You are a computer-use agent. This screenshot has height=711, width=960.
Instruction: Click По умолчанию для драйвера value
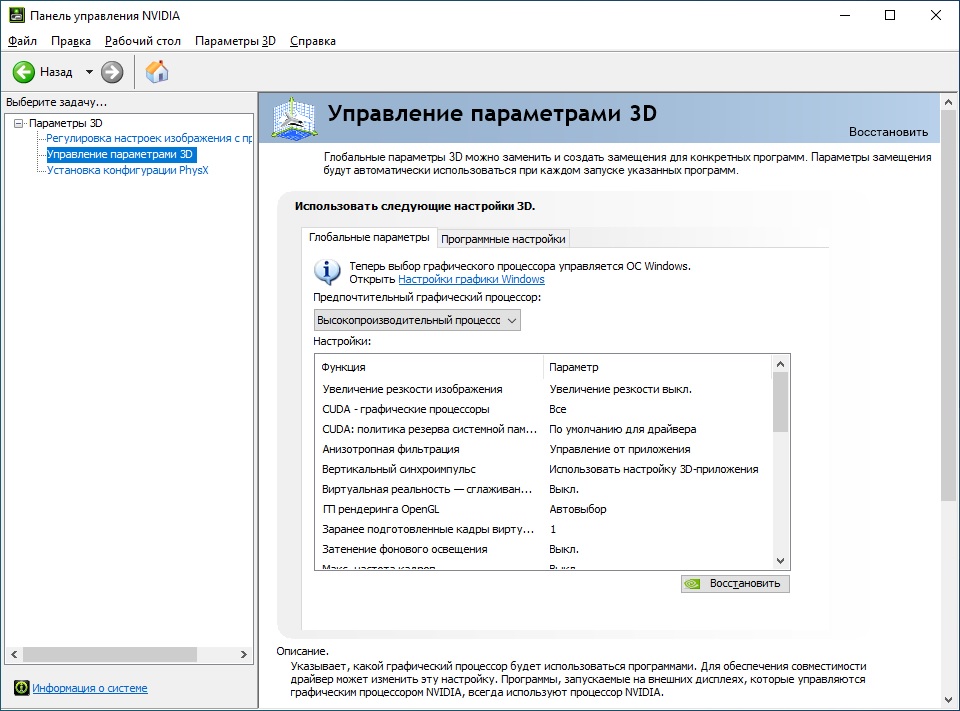(x=623, y=429)
